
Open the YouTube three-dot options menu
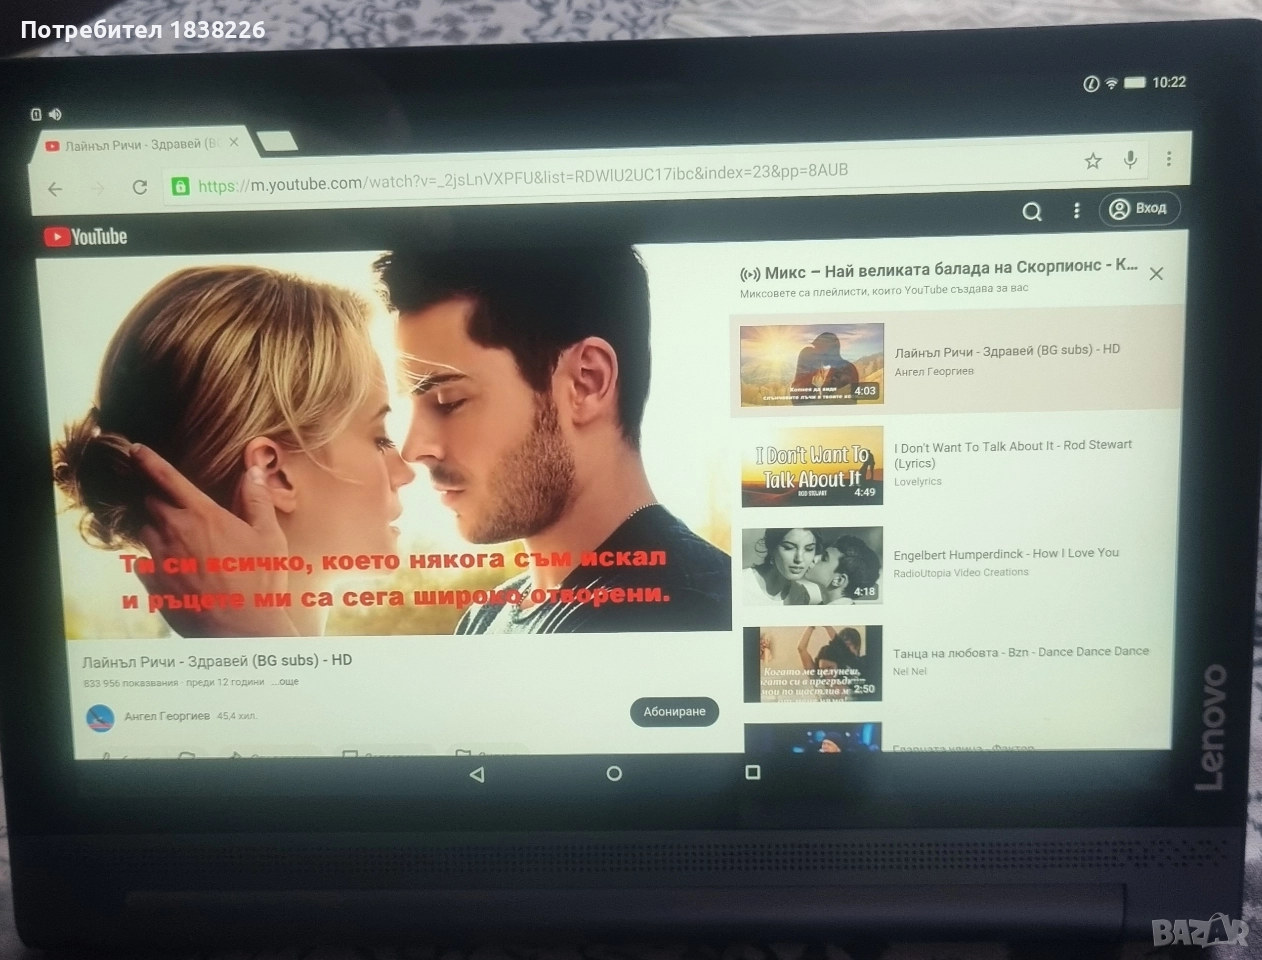coord(1076,211)
